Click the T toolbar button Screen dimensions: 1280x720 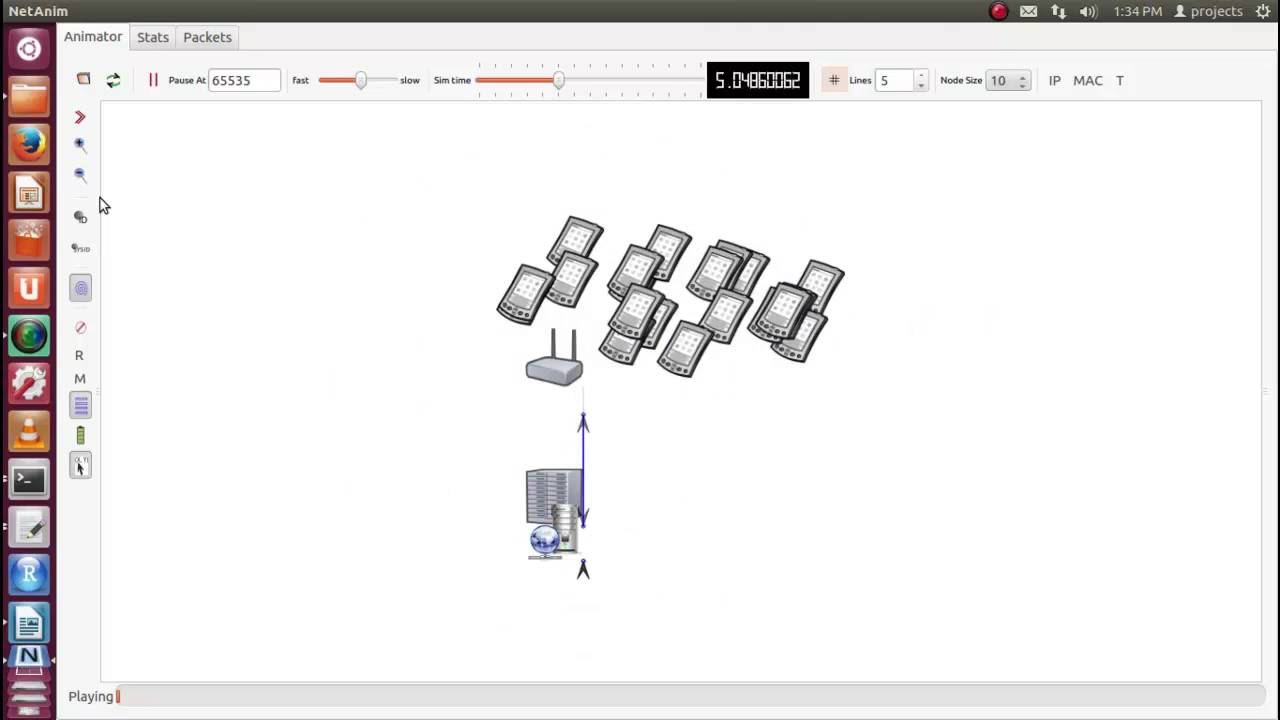[x=1120, y=80]
